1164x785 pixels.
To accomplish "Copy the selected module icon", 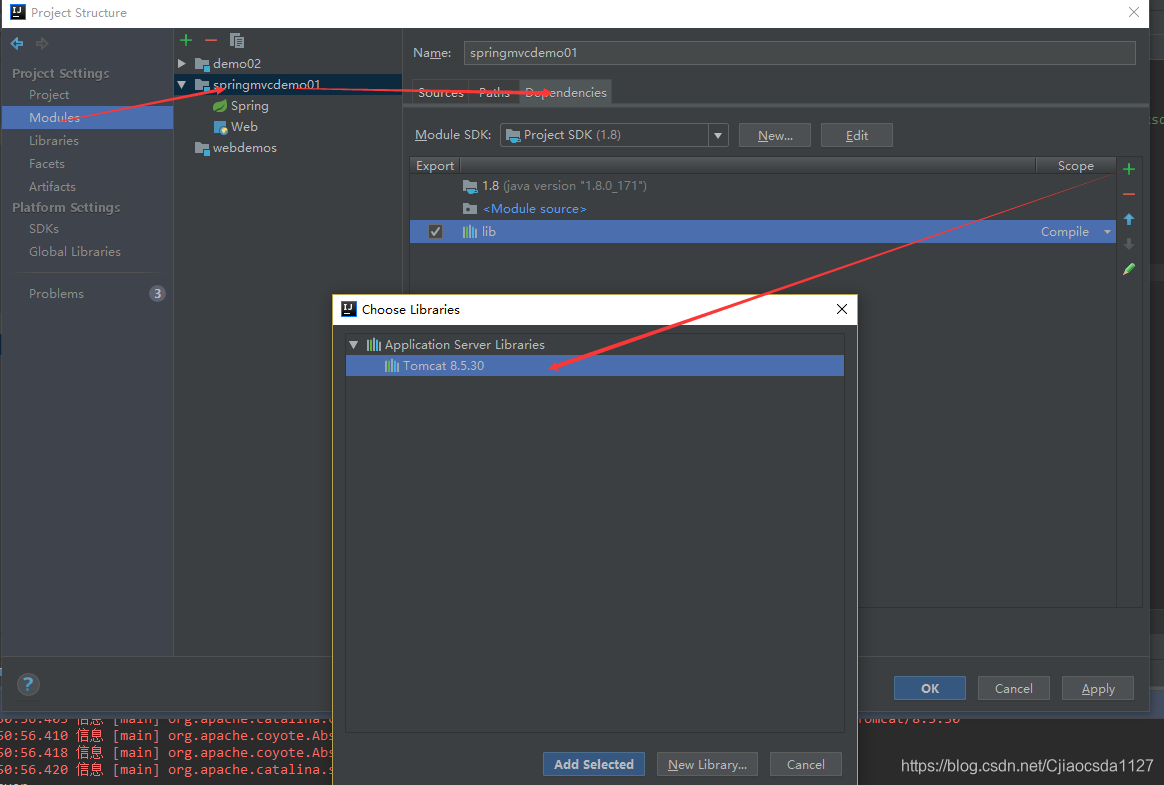I will click(x=237, y=40).
